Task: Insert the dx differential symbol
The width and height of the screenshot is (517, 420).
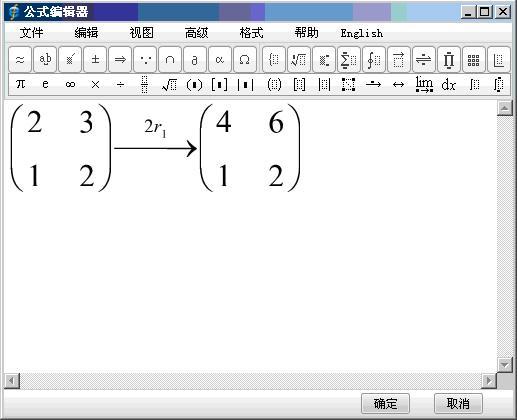Action: [449, 85]
